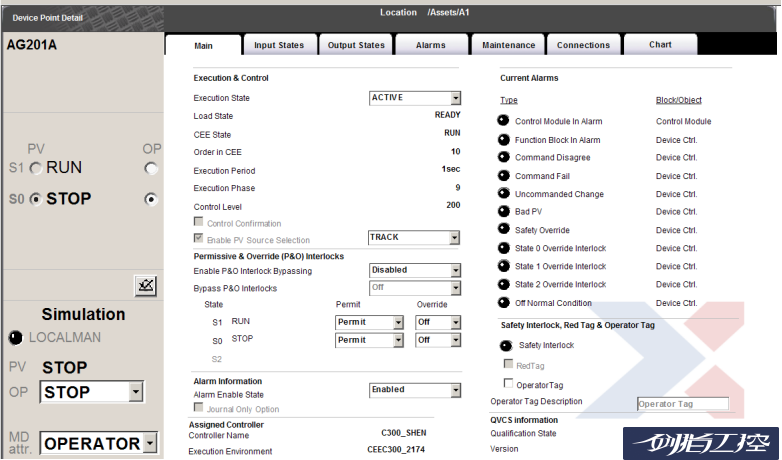Open the Chart tab
Image resolution: width=782 pixels, height=460 pixels.
coord(660,45)
